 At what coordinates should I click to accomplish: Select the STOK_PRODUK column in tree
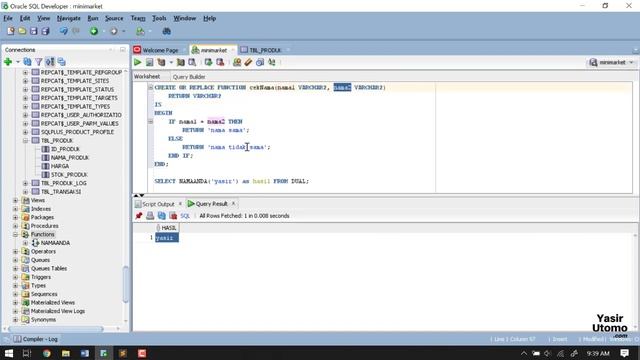[x=69, y=175]
